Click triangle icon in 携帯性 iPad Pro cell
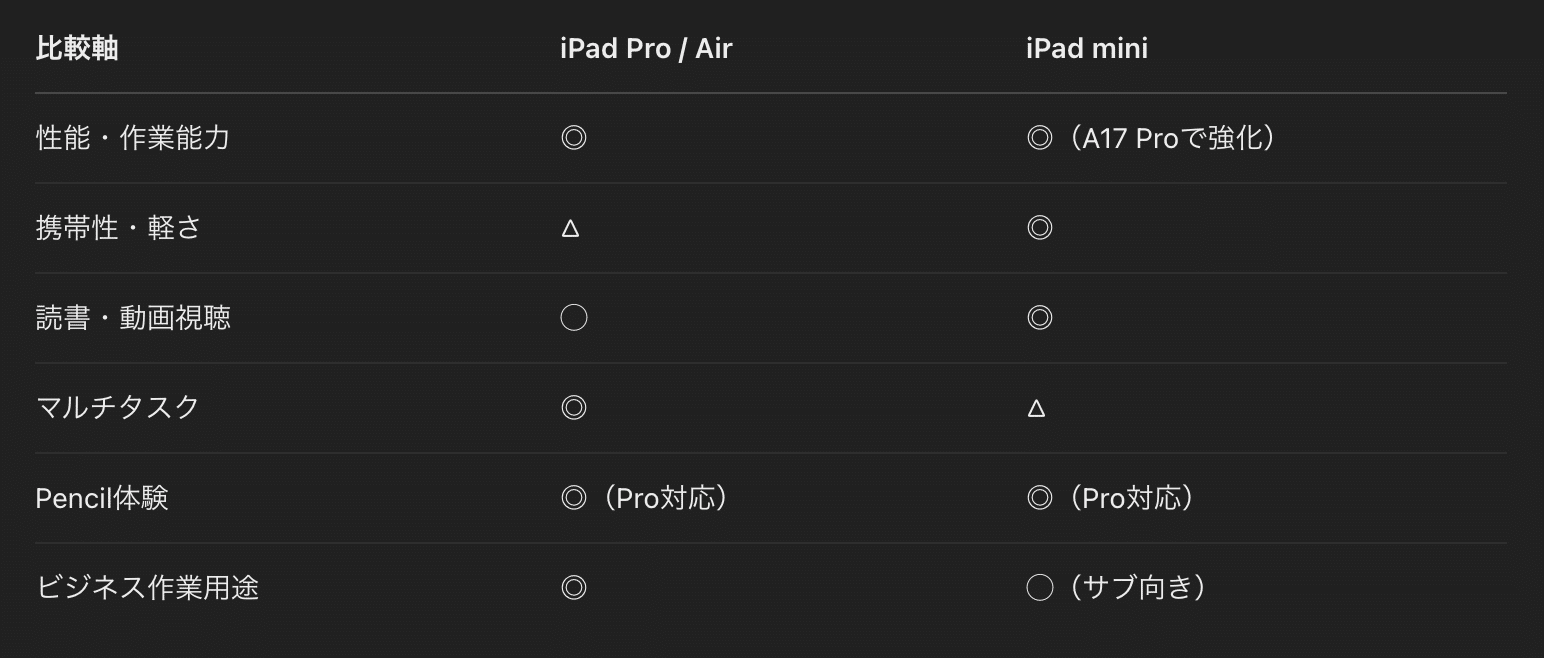Image resolution: width=1544 pixels, height=658 pixels. pyautogui.click(x=571, y=229)
